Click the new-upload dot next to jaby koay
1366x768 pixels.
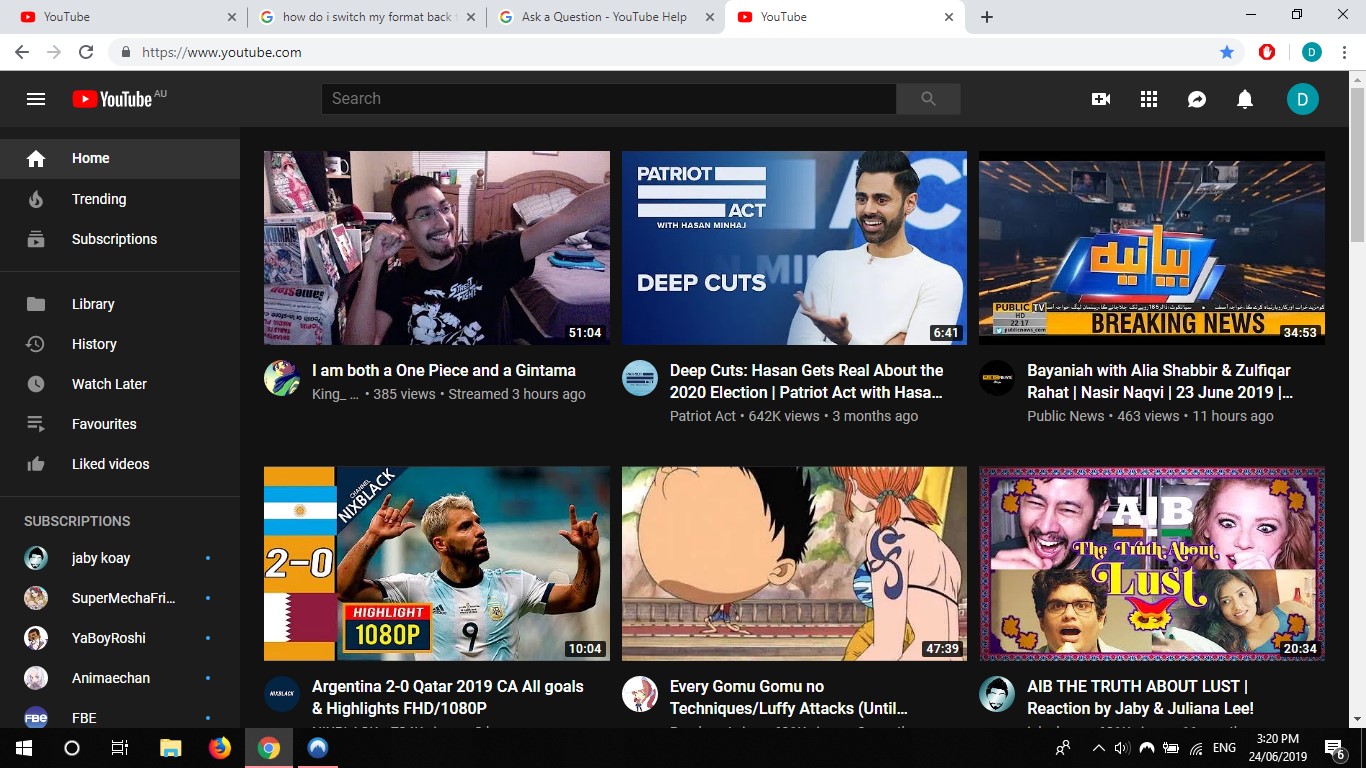207,558
